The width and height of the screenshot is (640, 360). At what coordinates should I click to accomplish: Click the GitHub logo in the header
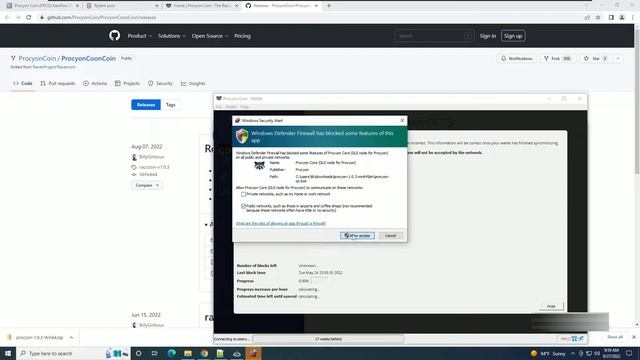pos(115,36)
